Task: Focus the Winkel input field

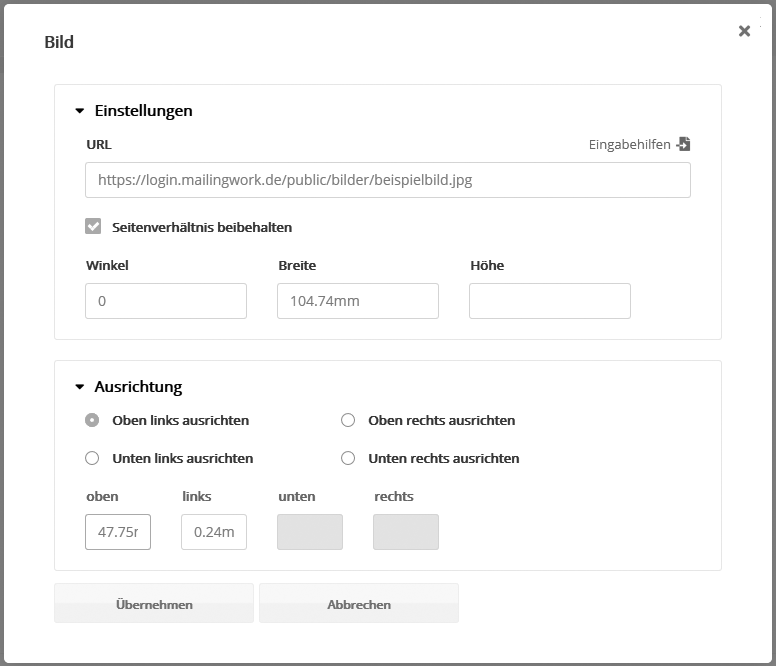Action: point(166,301)
